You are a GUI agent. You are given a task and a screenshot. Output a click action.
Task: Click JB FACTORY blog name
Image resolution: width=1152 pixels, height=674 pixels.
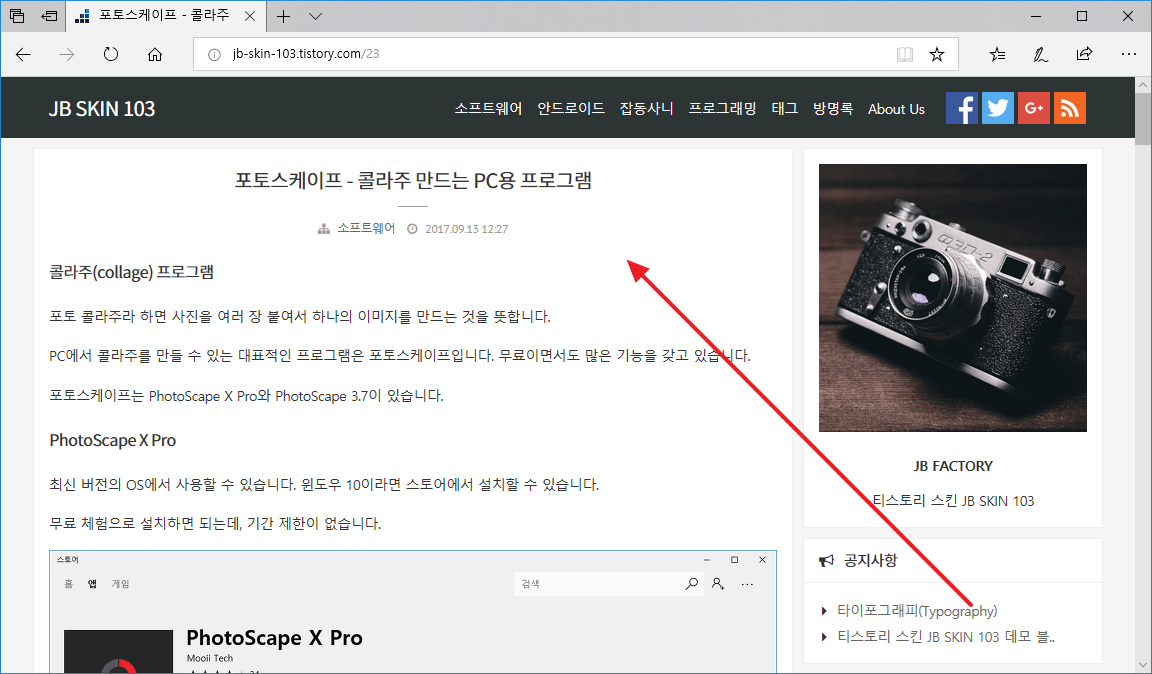pos(953,466)
